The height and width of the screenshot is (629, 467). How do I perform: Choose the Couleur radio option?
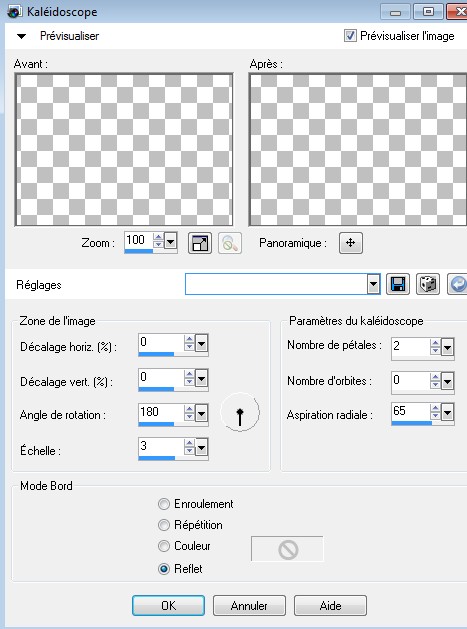pyautogui.click(x=164, y=546)
